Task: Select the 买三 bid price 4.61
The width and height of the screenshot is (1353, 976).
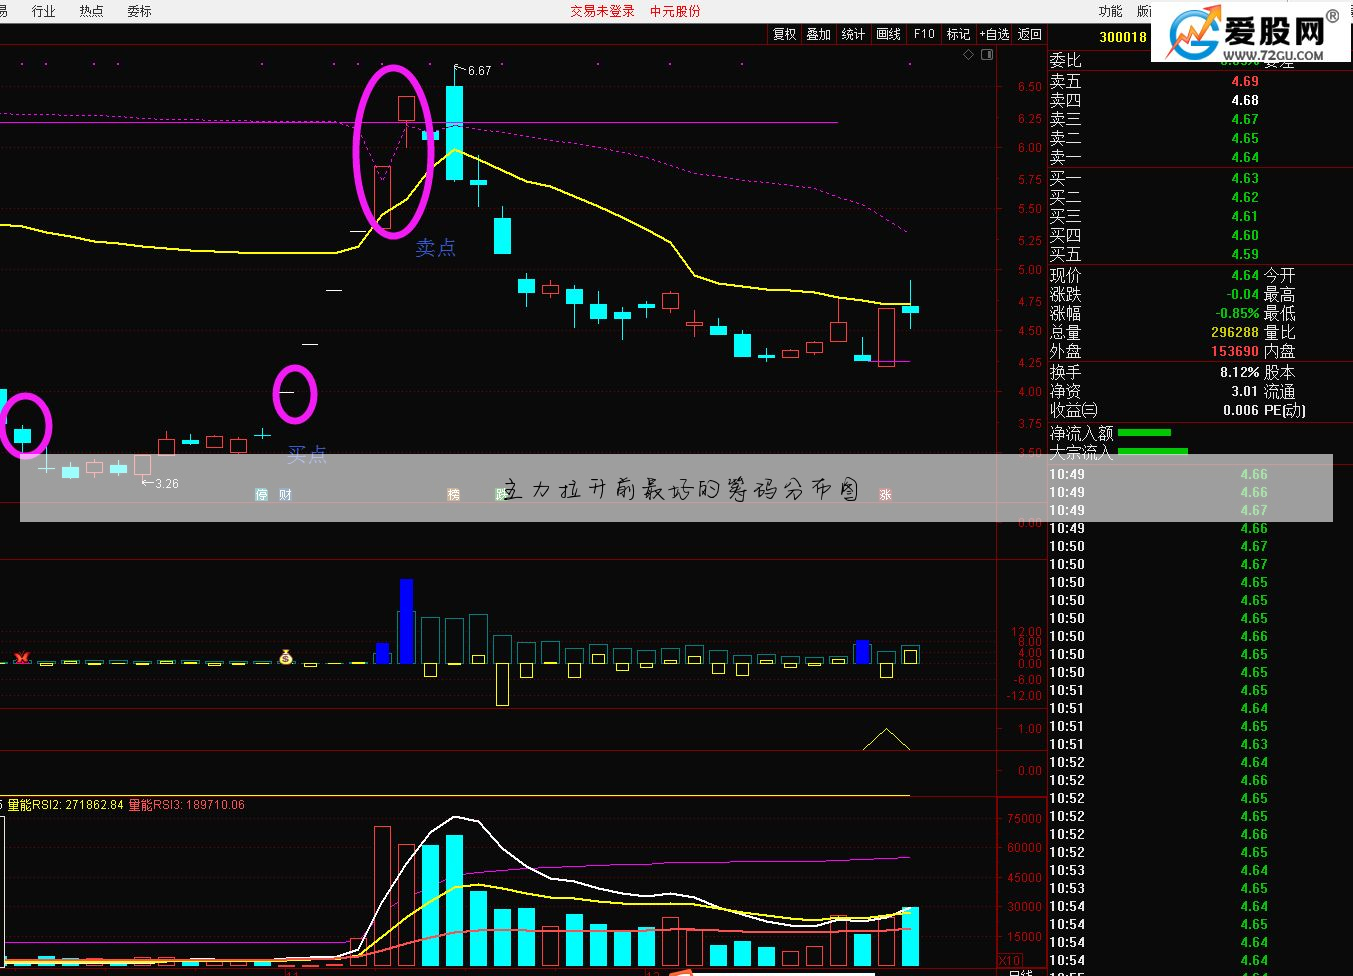Action: tap(1245, 216)
